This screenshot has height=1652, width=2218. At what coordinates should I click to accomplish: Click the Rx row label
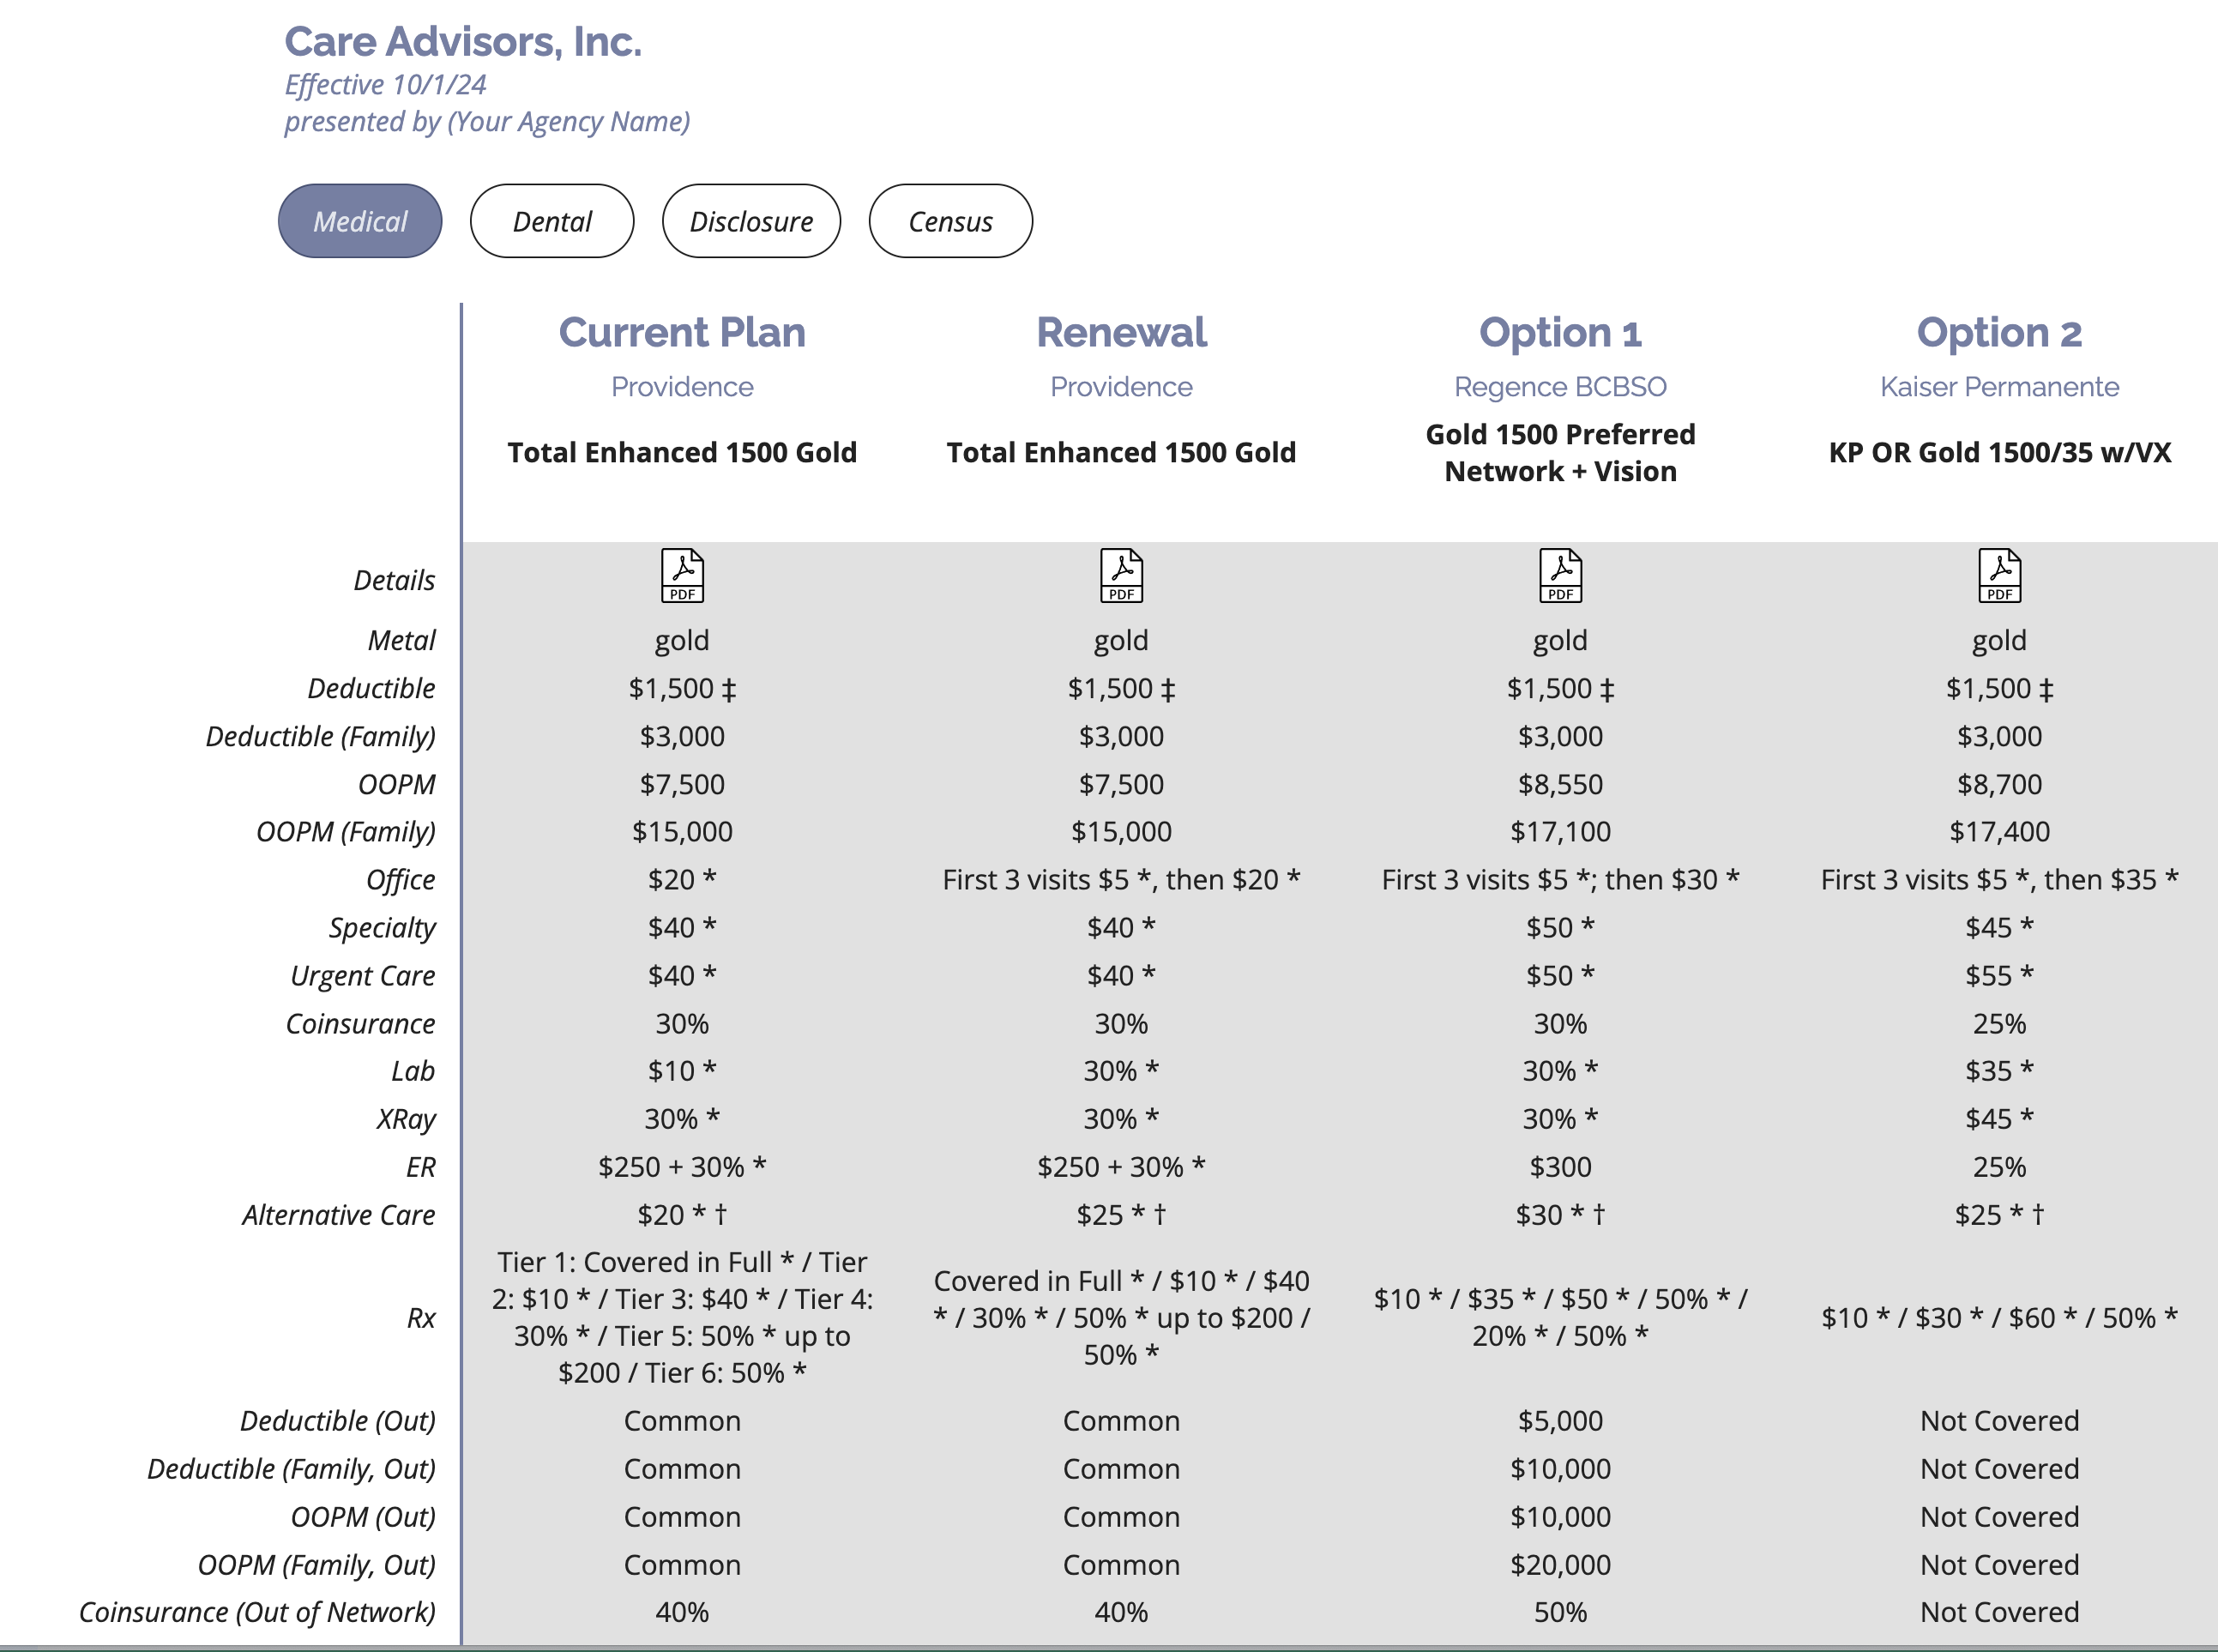point(421,1318)
